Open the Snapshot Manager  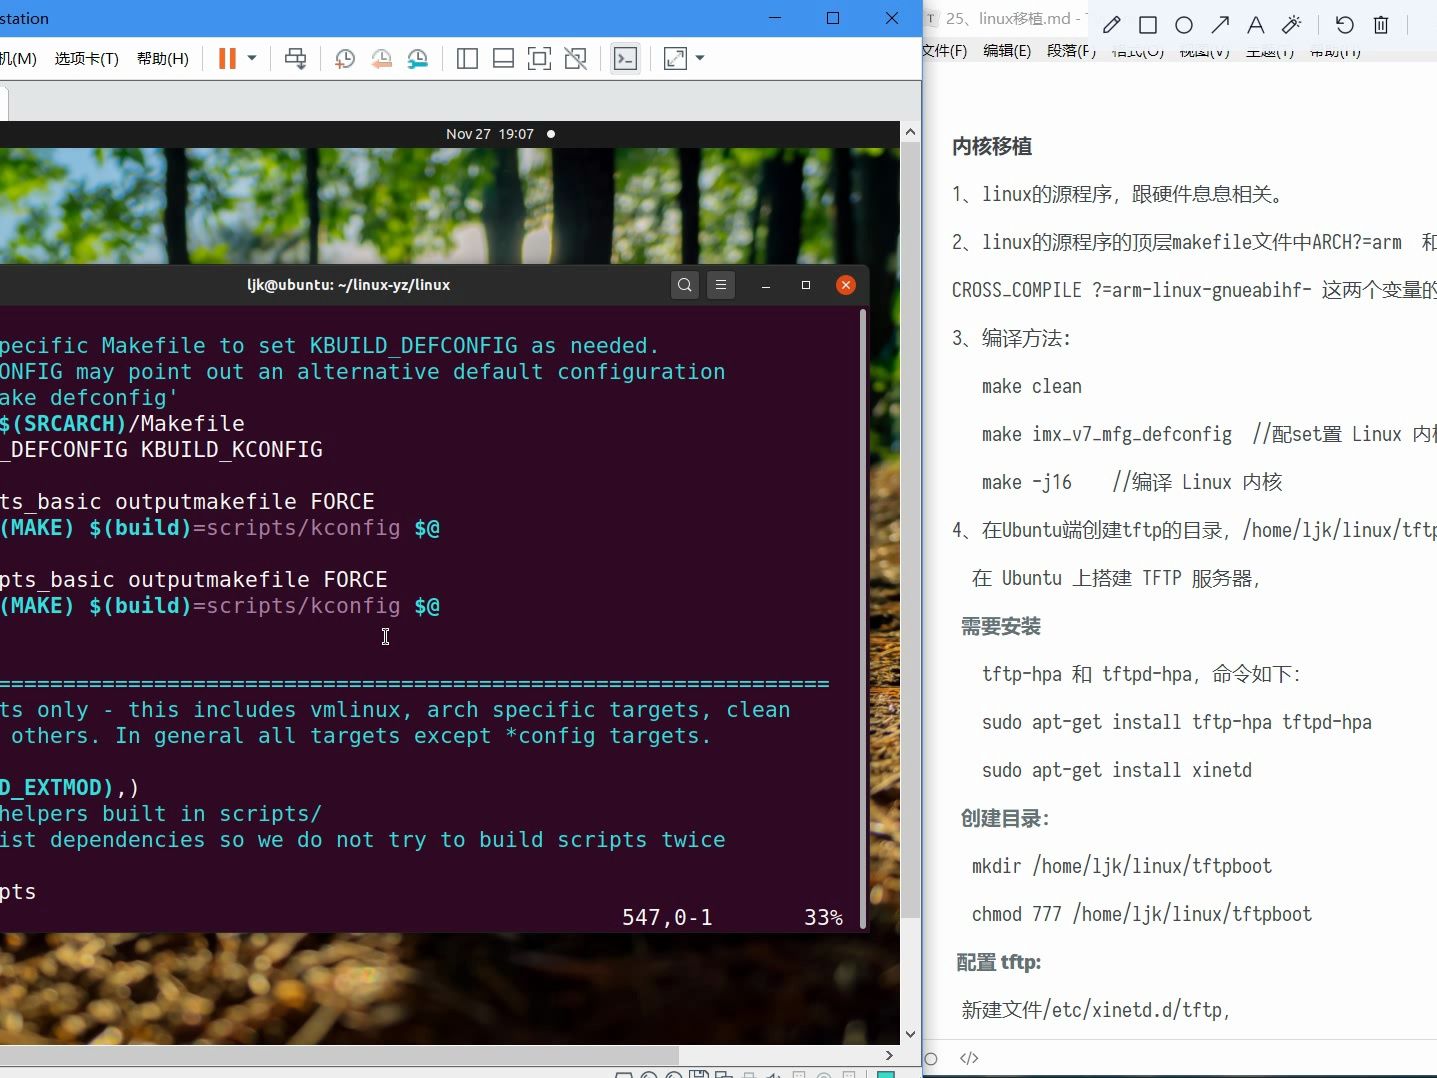click(x=418, y=58)
